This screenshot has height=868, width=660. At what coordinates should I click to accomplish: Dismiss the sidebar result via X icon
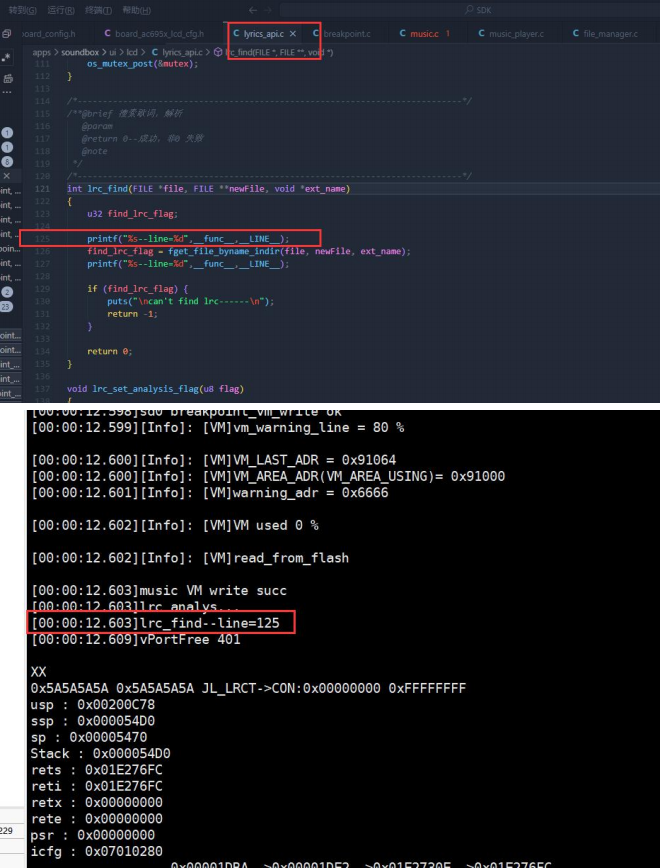point(7,175)
